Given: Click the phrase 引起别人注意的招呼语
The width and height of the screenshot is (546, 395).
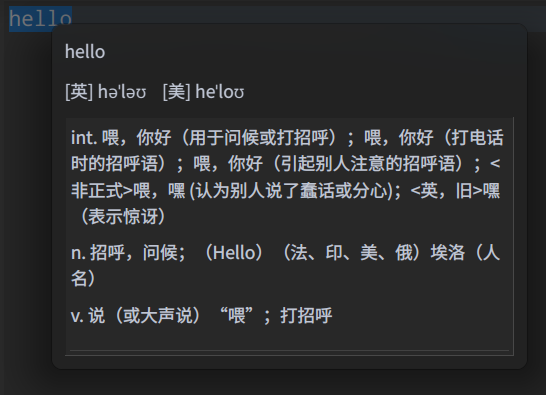Looking at the screenshot, I should 368,164.
